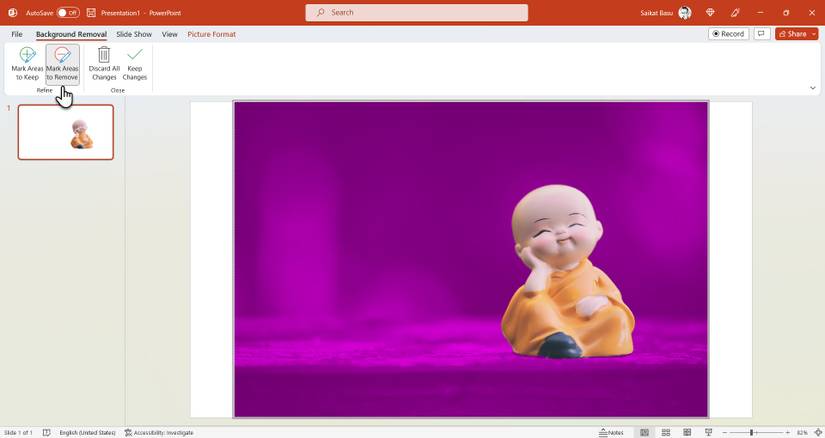Select Mark Areas to Keep tool
The image size is (825, 438).
(27, 64)
